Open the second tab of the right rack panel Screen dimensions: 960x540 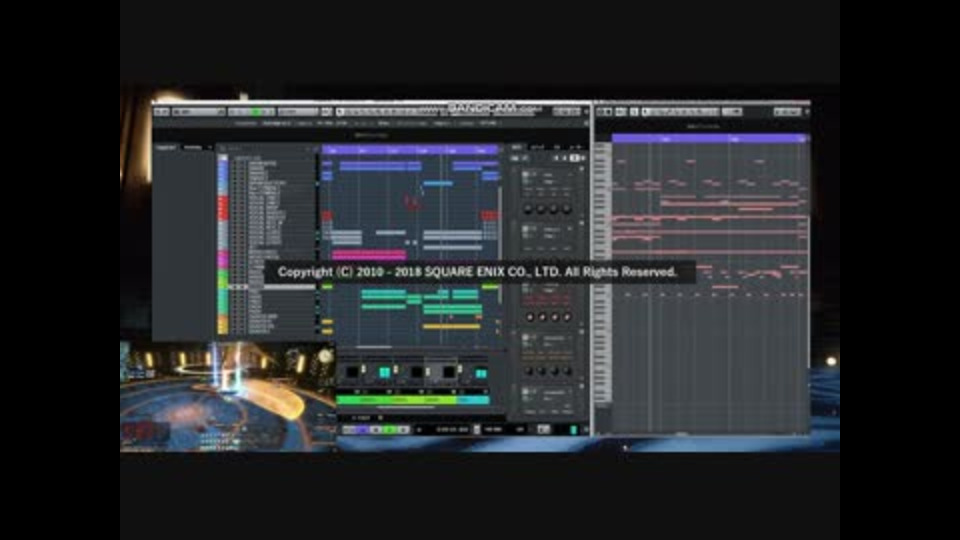tap(536, 148)
